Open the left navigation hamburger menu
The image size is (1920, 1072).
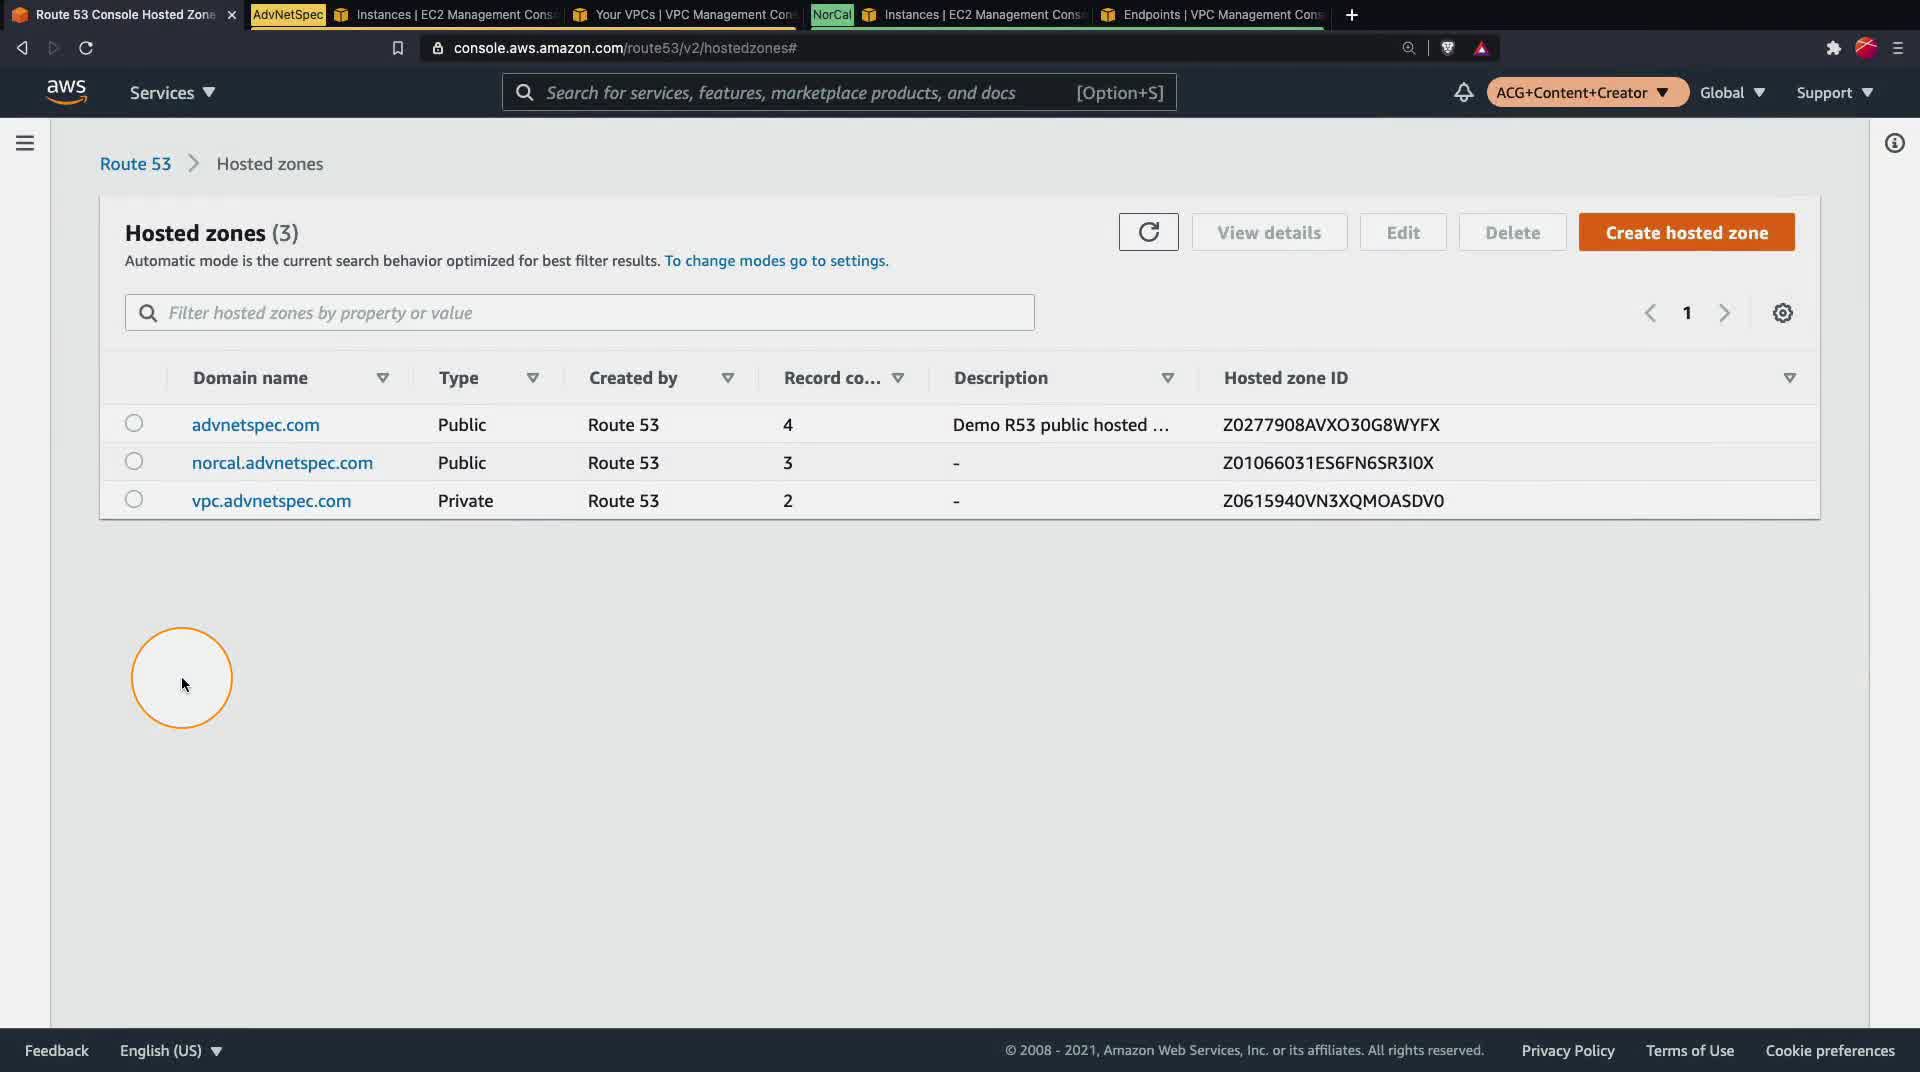(25, 143)
